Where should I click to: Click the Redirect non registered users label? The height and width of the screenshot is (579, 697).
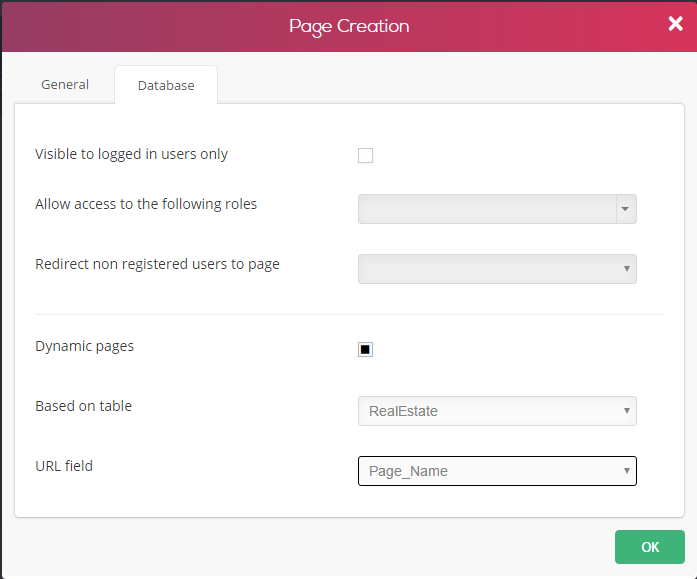(157, 264)
